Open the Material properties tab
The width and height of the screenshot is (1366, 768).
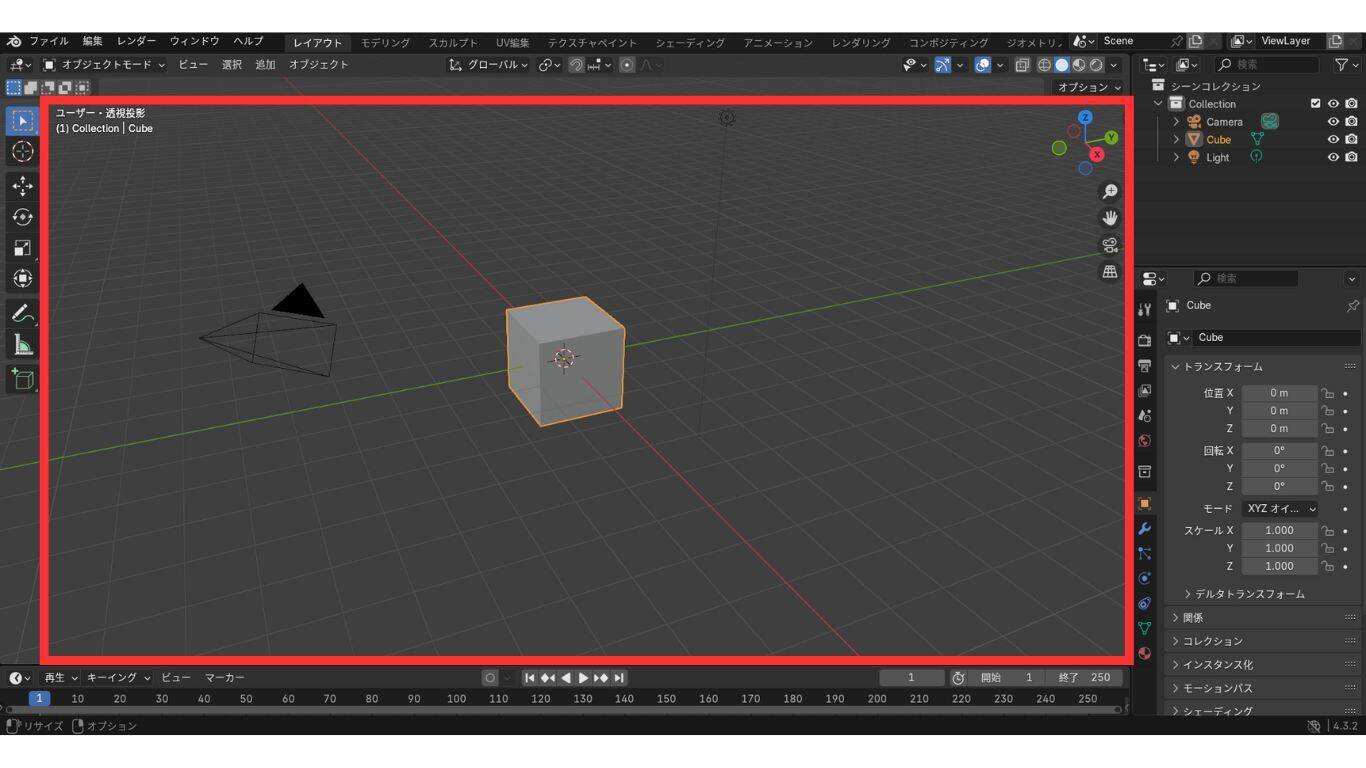[1145, 653]
